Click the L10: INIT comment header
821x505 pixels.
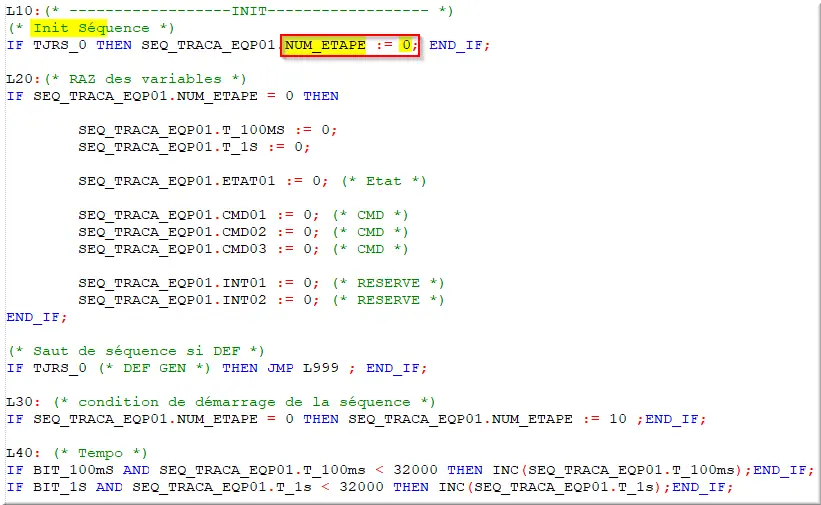click(x=229, y=10)
